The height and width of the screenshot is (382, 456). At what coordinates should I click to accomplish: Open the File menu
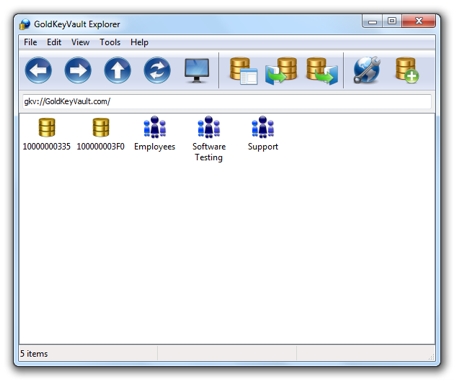coord(30,42)
